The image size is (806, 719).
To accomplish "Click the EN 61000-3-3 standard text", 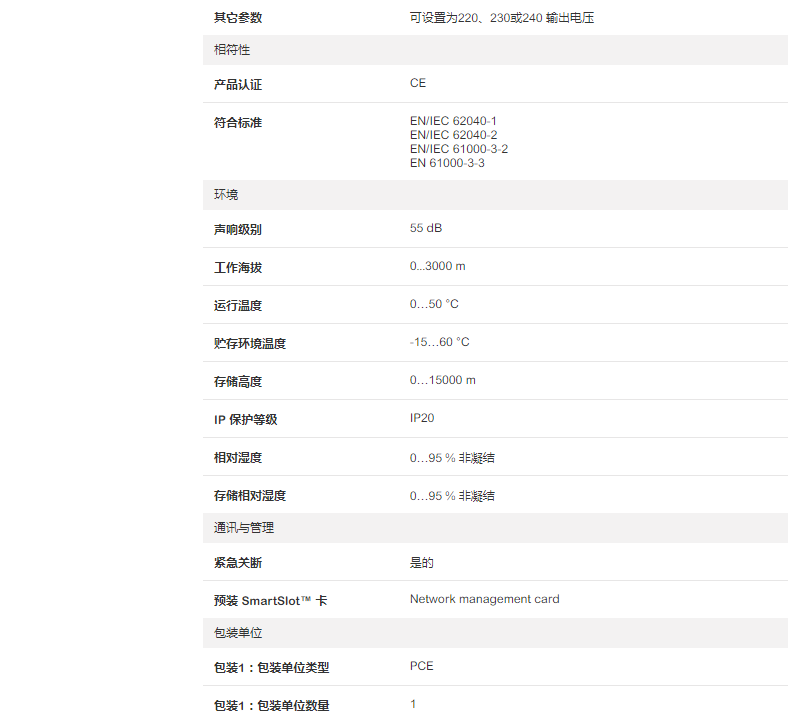I will [447, 163].
